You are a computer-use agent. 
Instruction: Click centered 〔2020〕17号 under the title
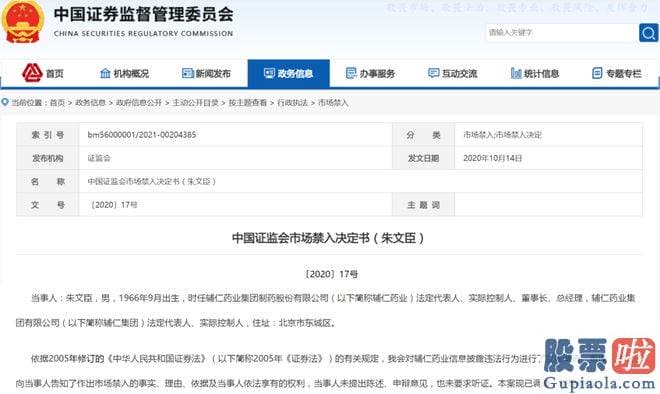(331, 274)
